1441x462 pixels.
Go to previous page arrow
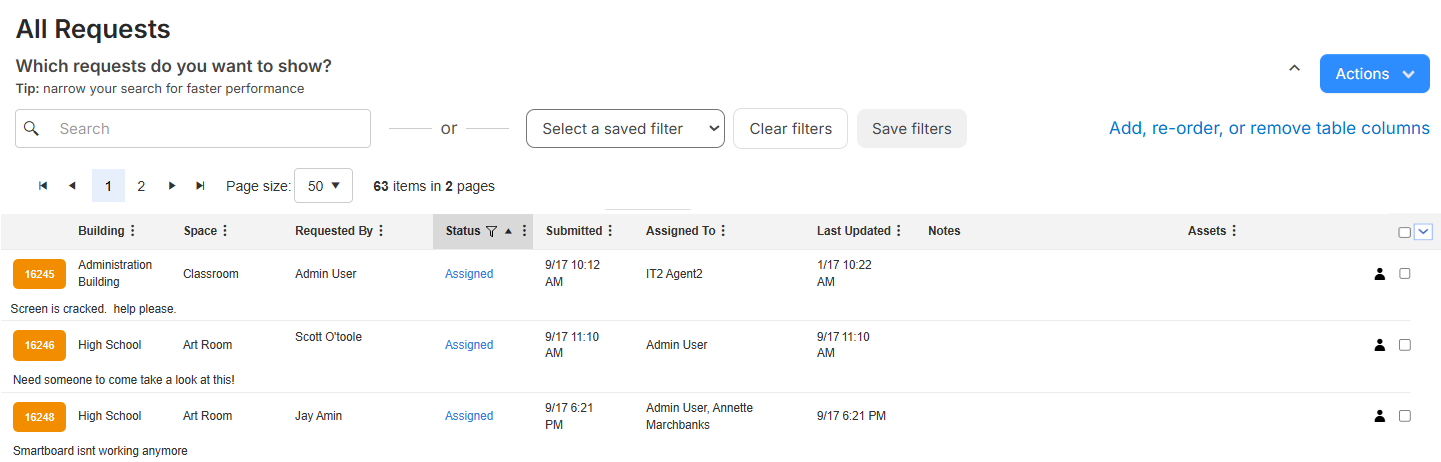(72, 186)
